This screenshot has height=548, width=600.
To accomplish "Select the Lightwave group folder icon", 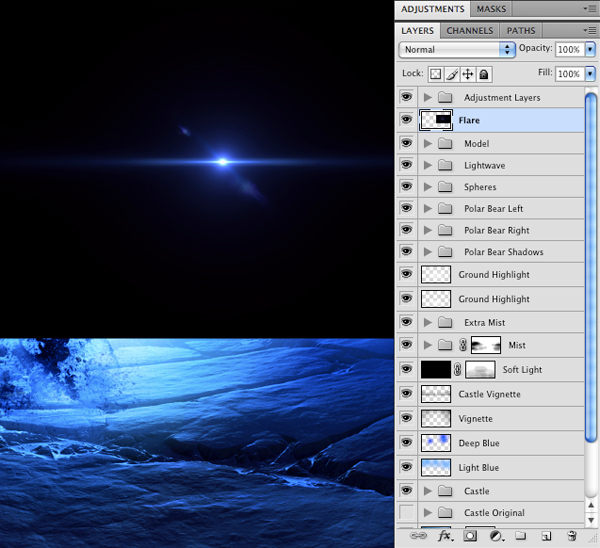I will [445, 165].
